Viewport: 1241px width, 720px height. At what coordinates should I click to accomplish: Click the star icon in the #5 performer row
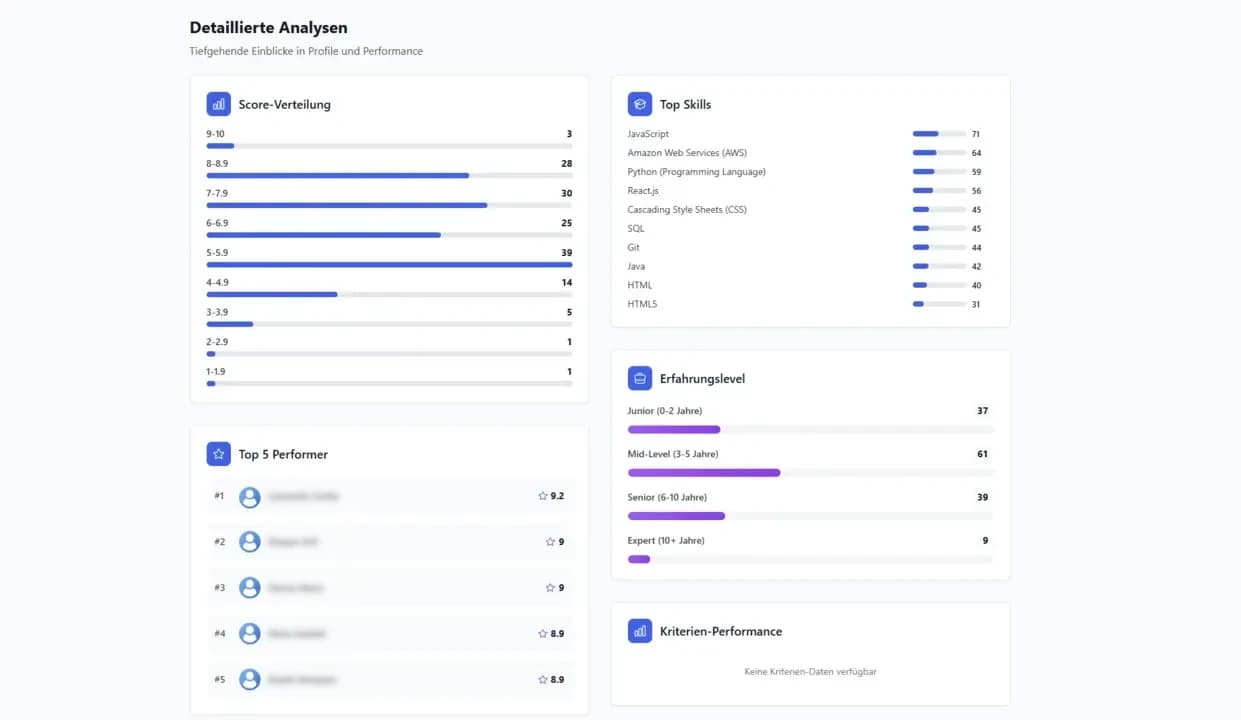(543, 680)
